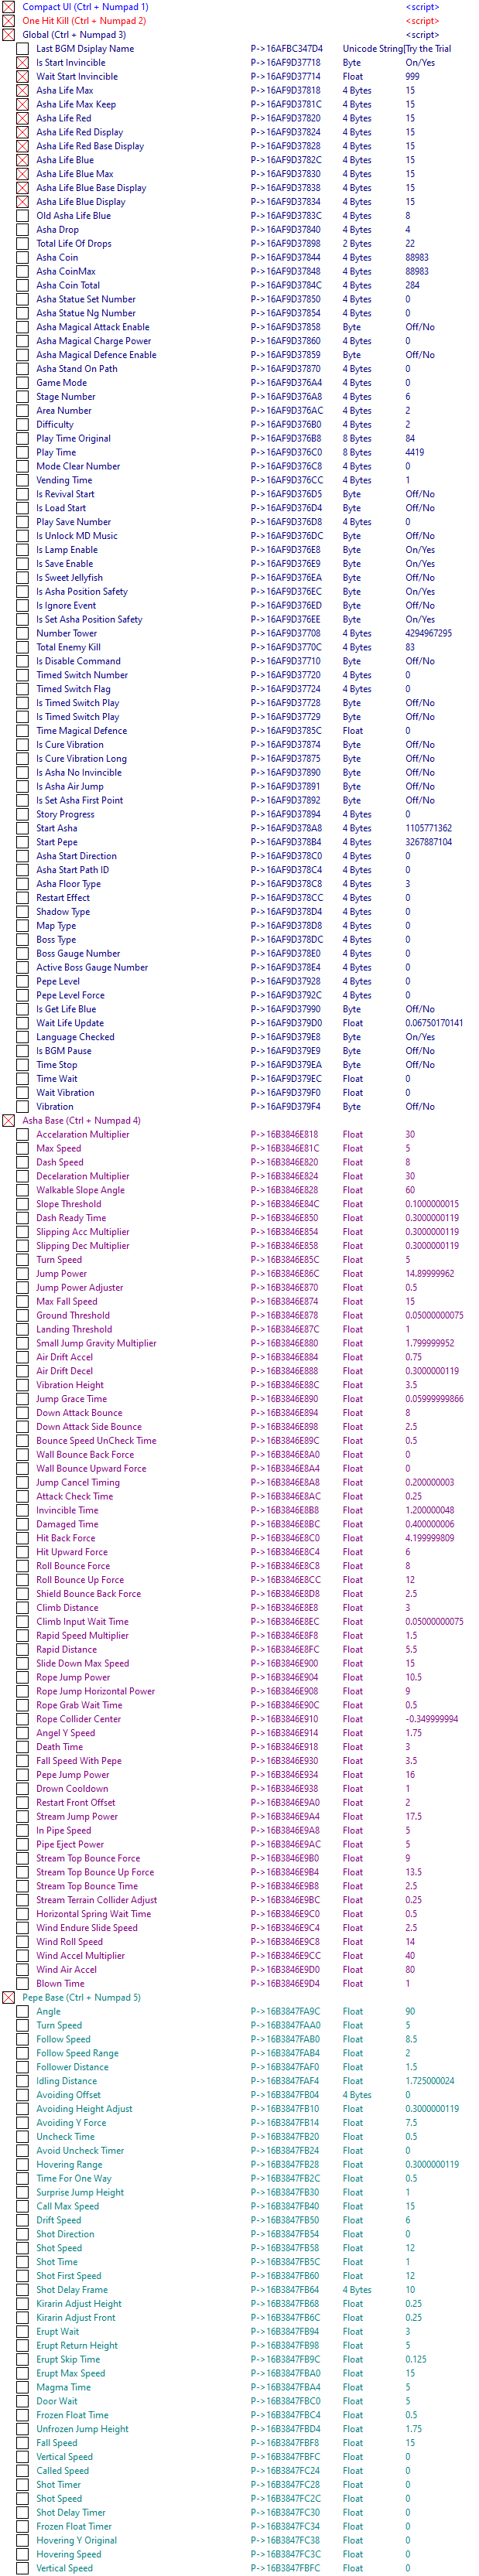
Task: Toggle the Asha Life Red Display checkbox
Action: [22, 132]
